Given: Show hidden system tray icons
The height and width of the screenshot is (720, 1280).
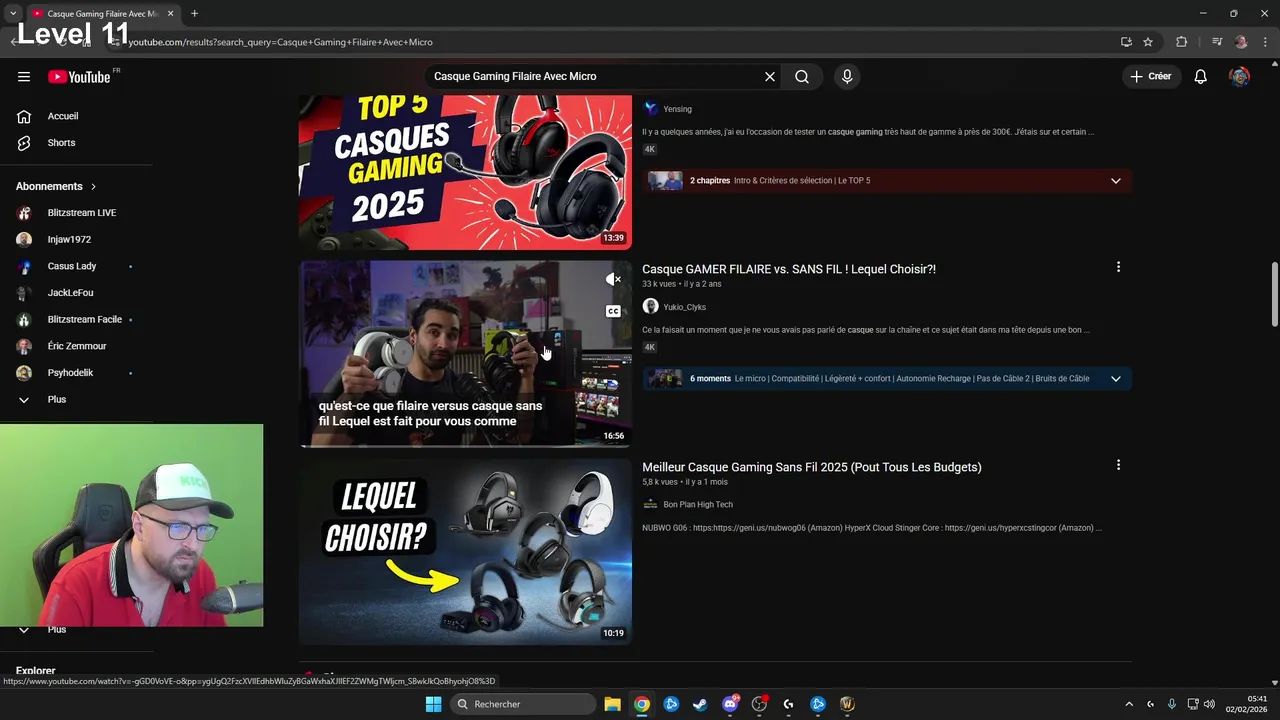Looking at the screenshot, I should coord(1129,704).
